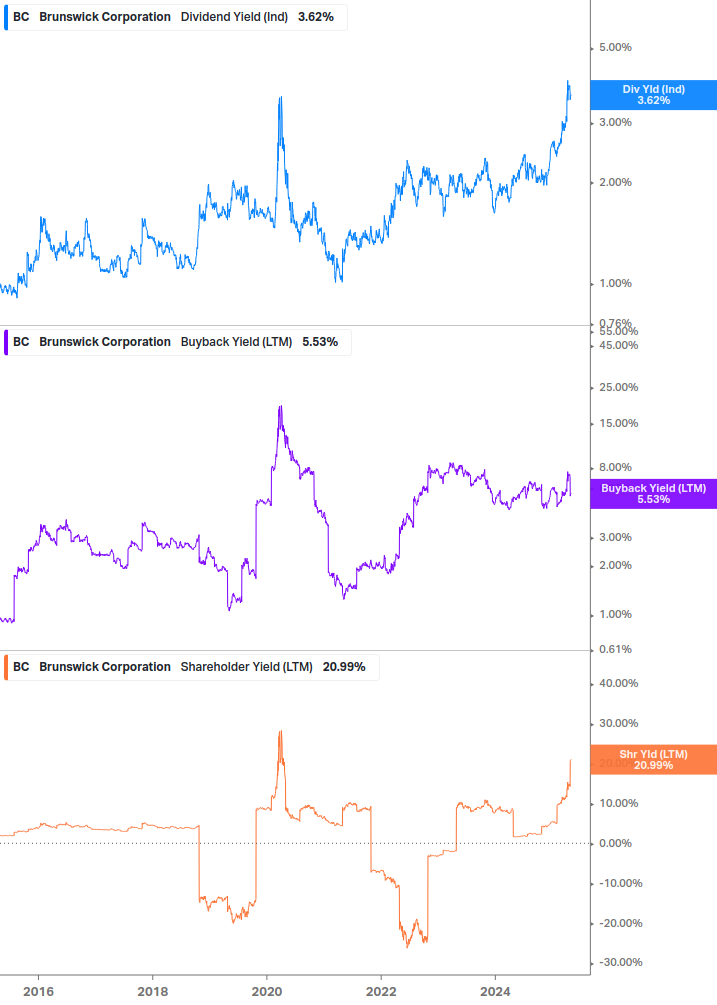Click the 20.99% value in shareholder legend
The width and height of the screenshot is (717, 1005).
point(344,667)
